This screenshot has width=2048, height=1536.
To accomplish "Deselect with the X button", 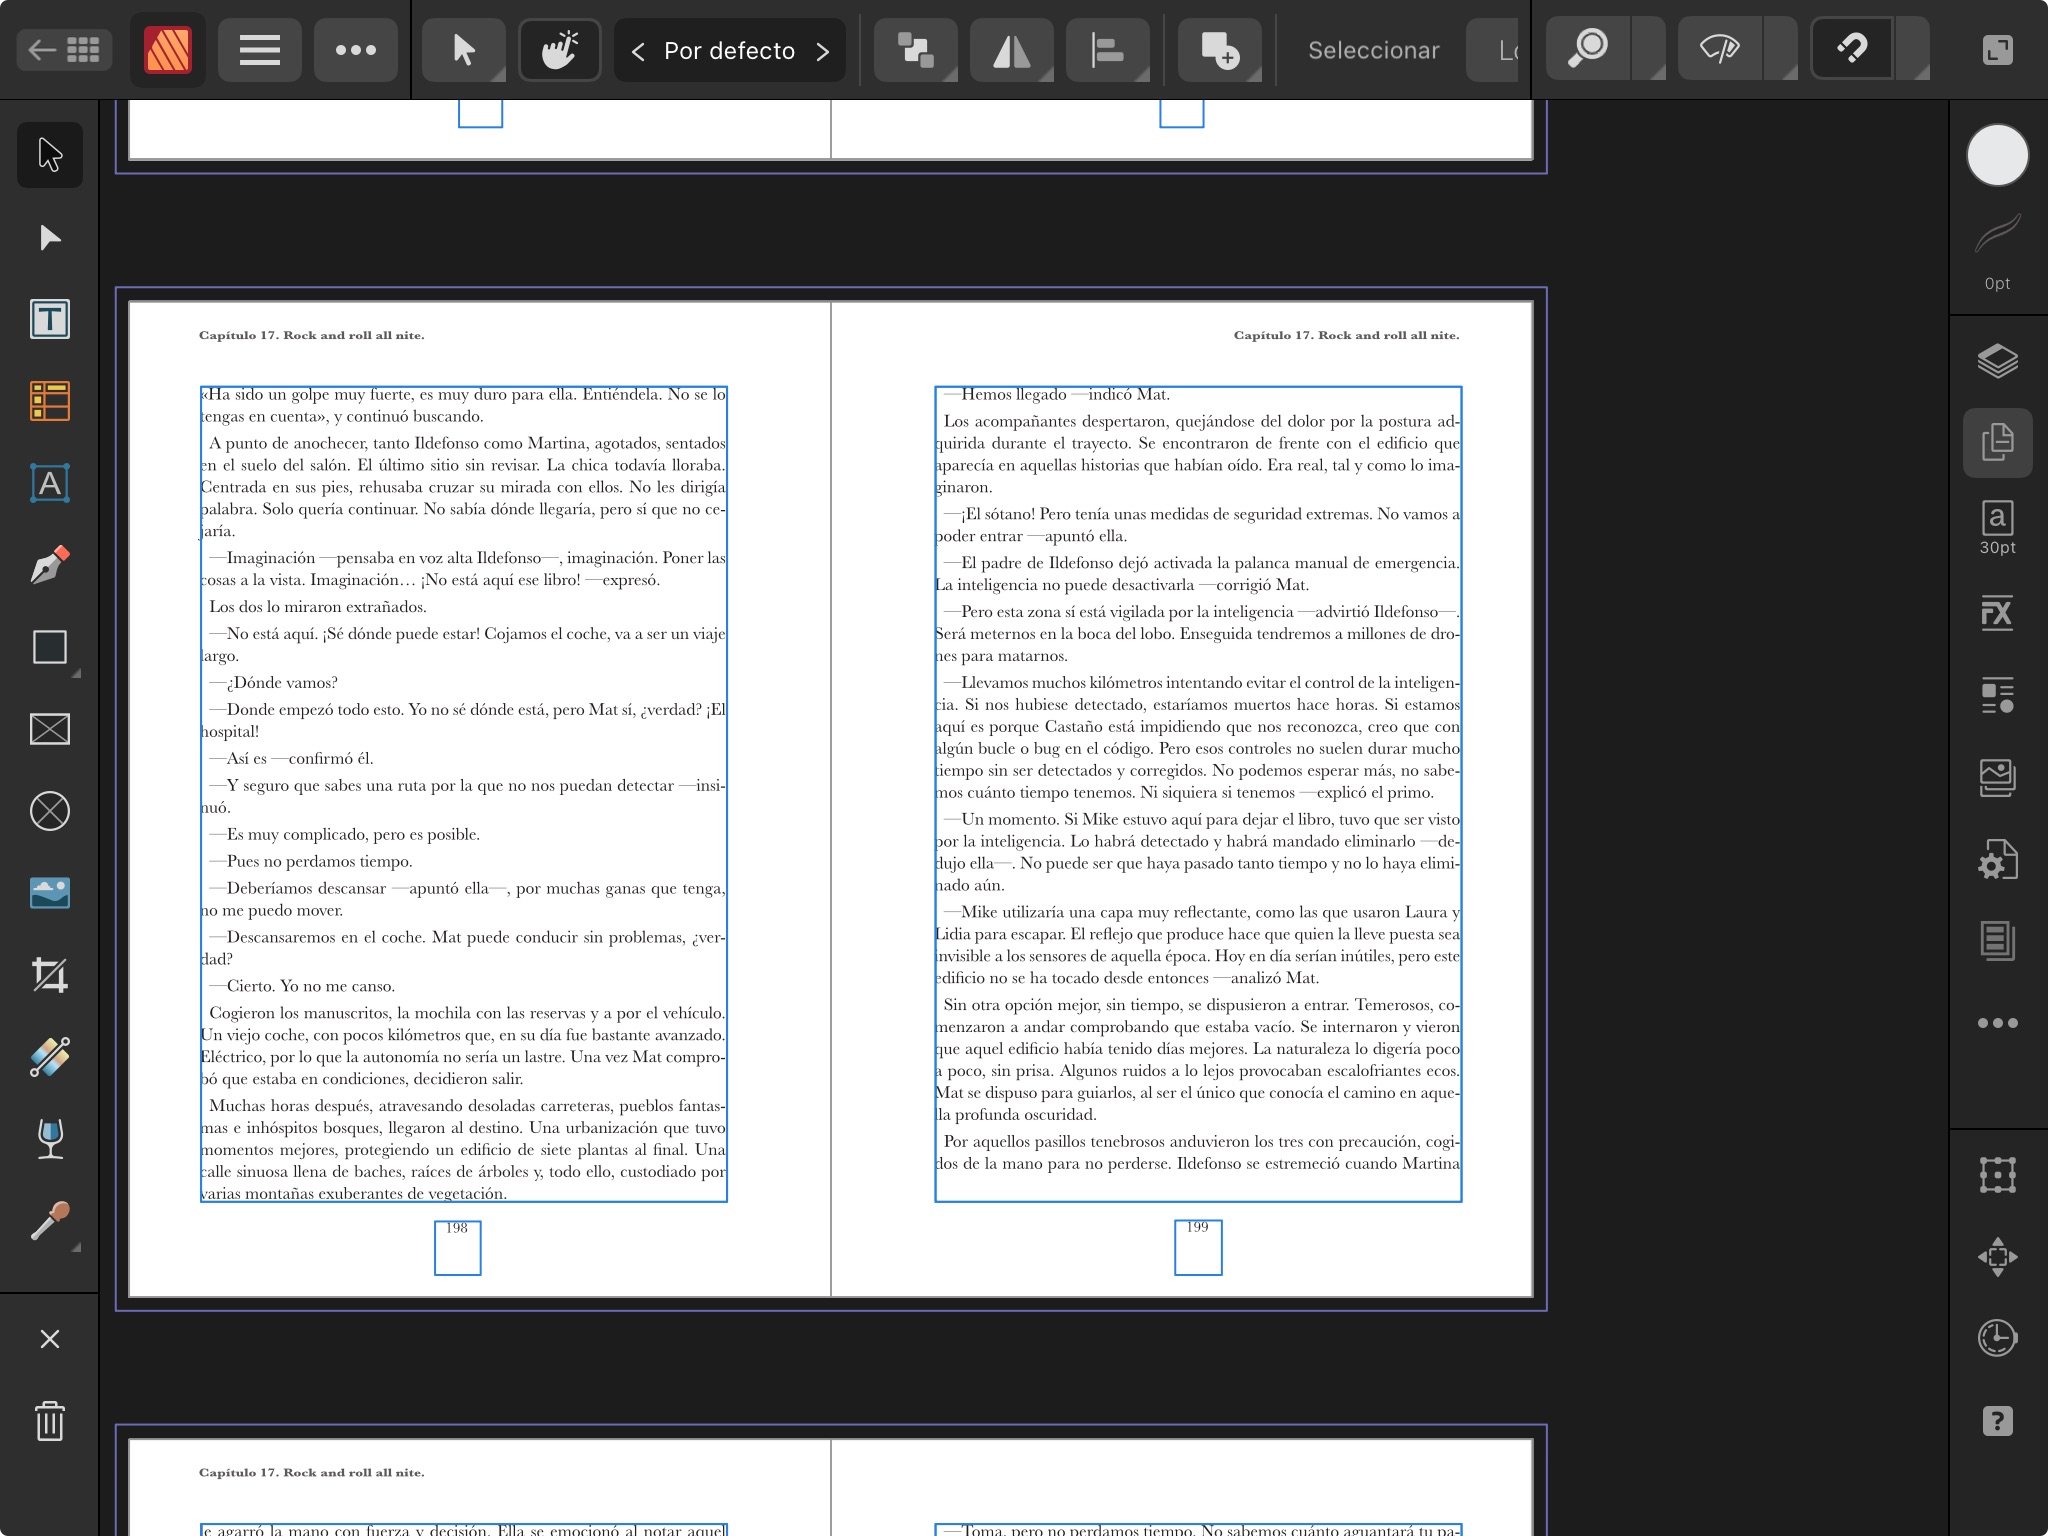I will [50, 1339].
